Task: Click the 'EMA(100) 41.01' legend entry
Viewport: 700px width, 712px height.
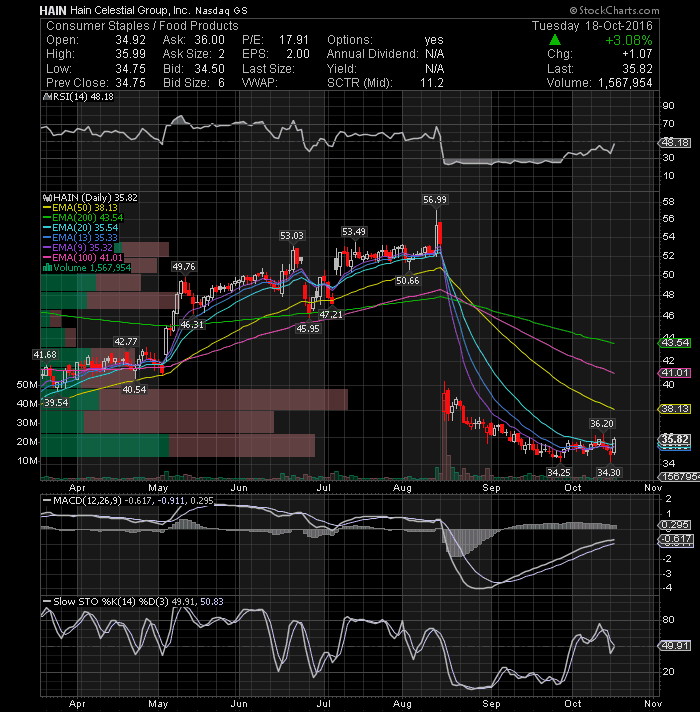Action: pos(88,257)
